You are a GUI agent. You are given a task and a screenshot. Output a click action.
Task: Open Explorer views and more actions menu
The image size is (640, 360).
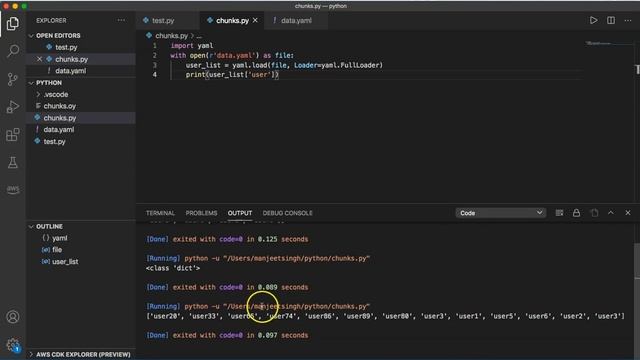[121, 20]
